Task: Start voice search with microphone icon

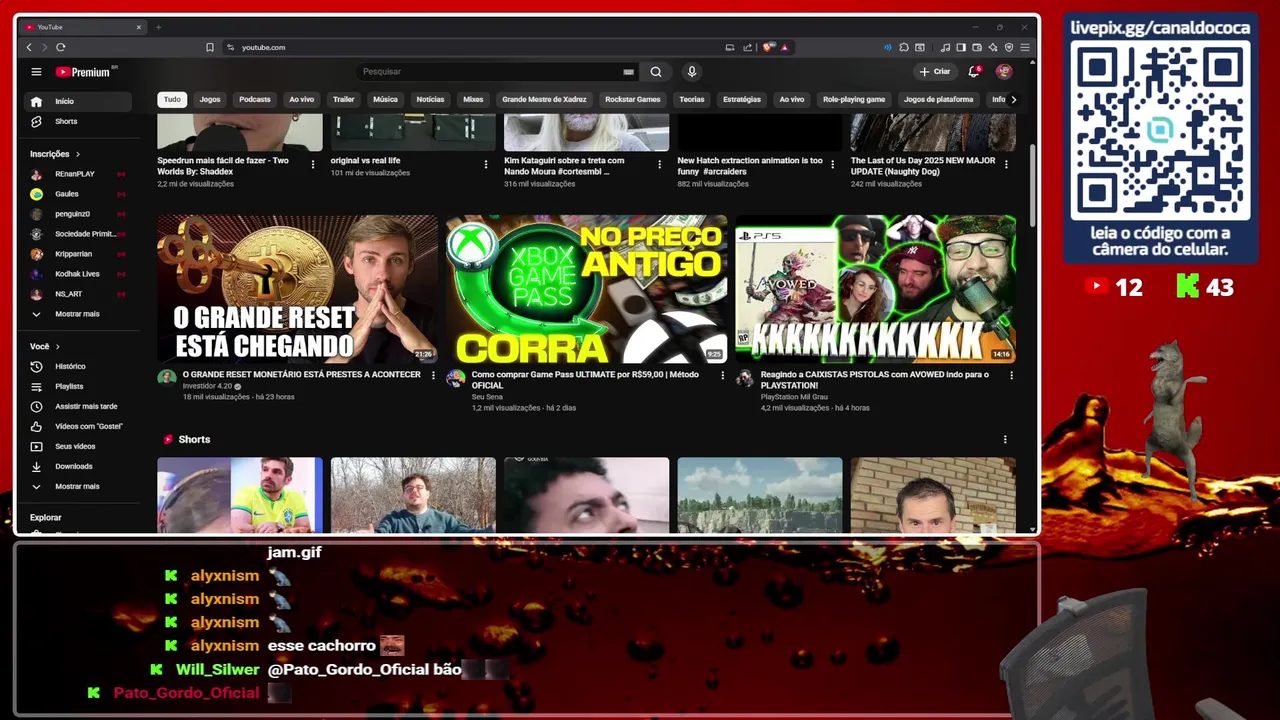Action: [x=691, y=72]
